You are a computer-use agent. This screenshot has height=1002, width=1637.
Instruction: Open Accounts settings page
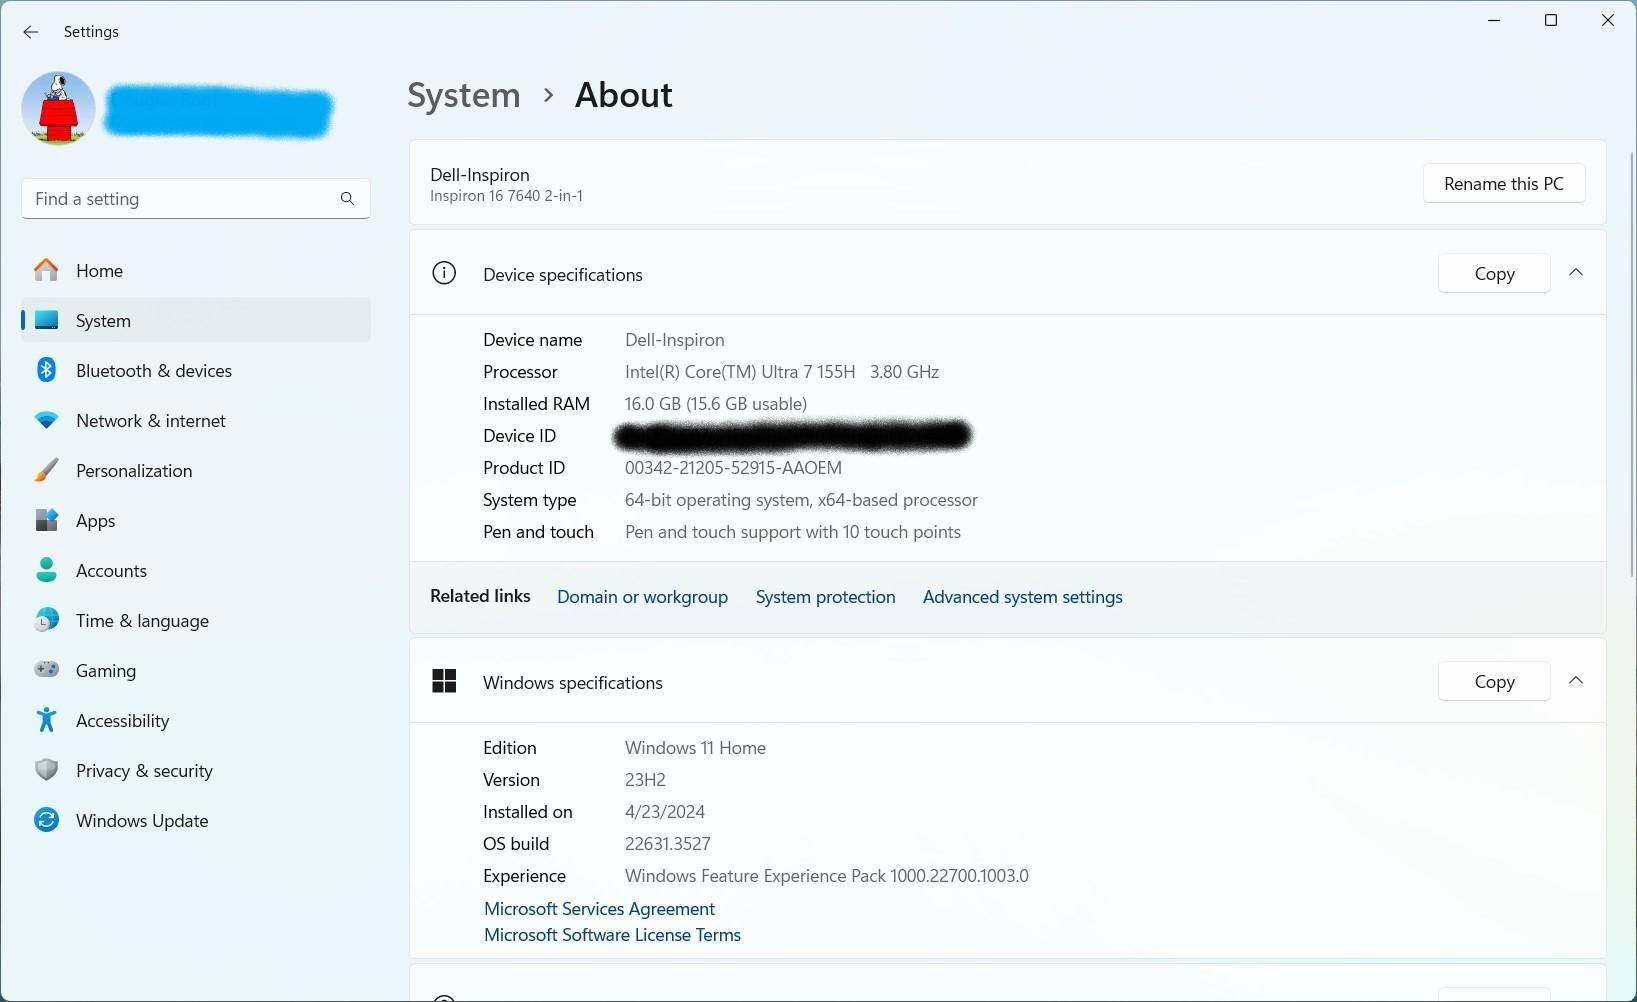111,571
